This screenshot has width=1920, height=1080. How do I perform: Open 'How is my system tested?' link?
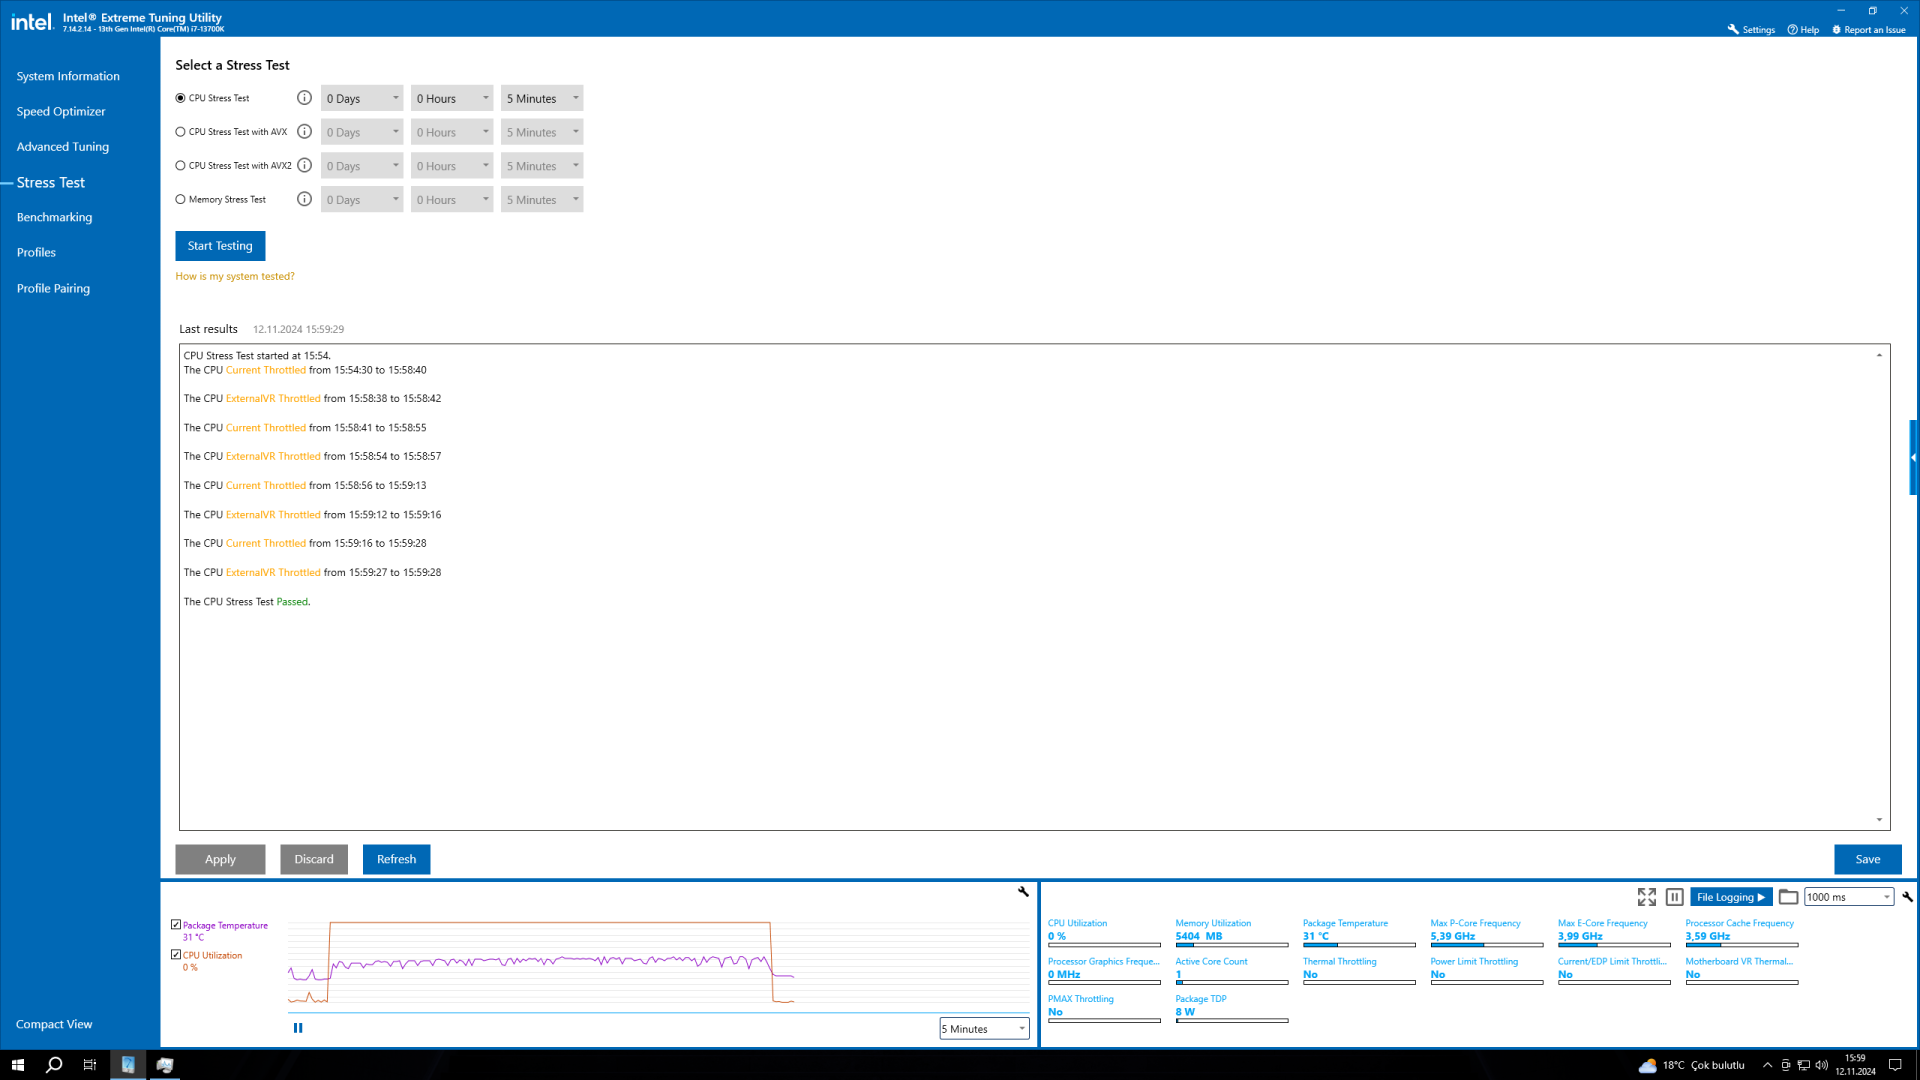coord(235,276)
